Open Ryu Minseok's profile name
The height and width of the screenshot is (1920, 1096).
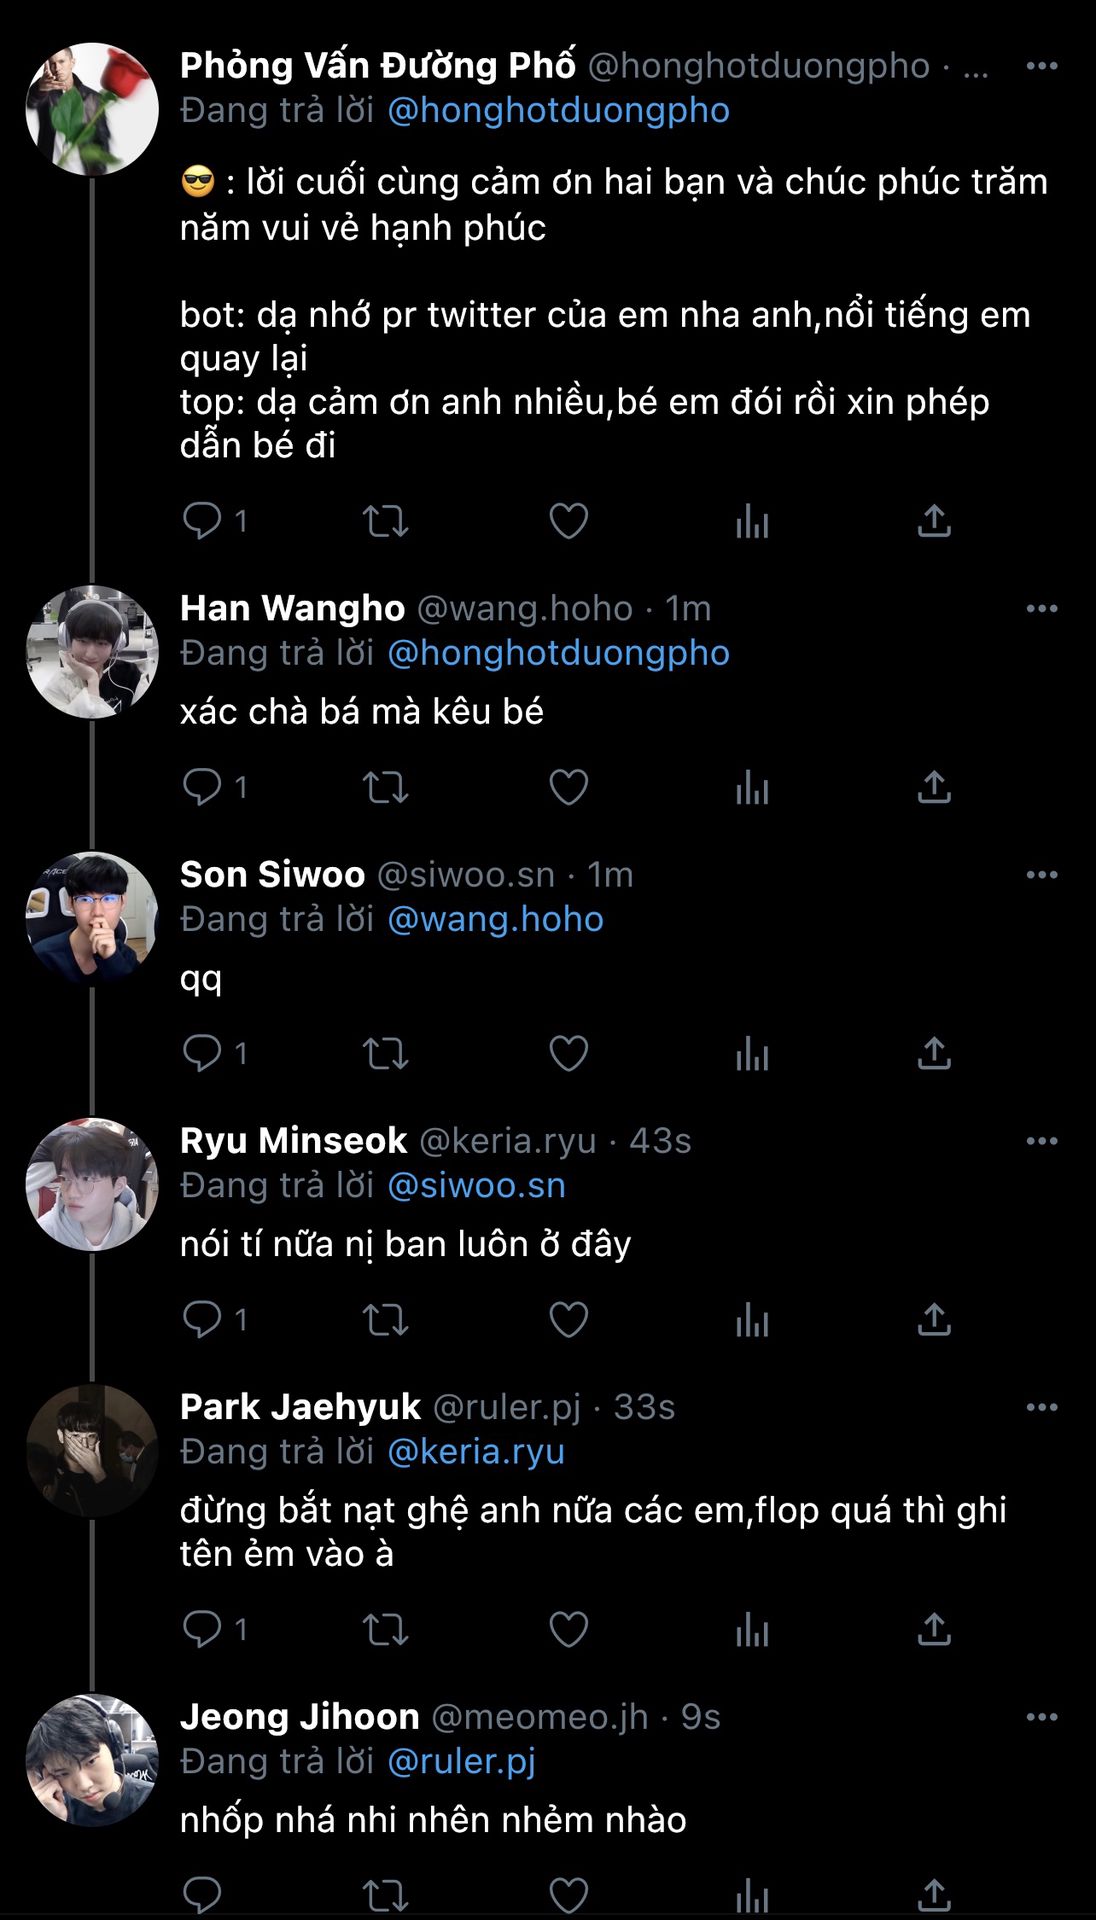point(293,1141)
